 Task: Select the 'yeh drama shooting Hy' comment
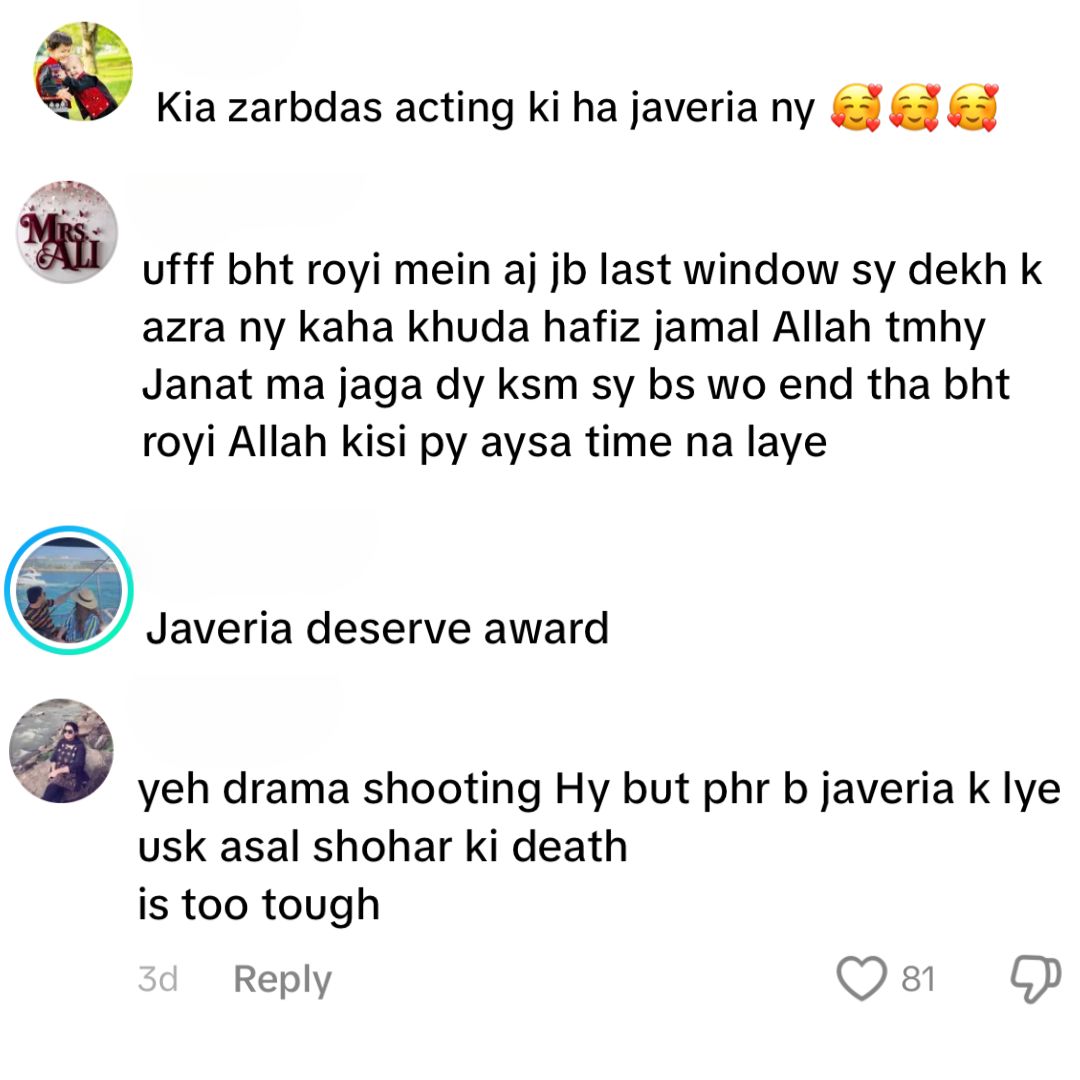click(599, 847)
